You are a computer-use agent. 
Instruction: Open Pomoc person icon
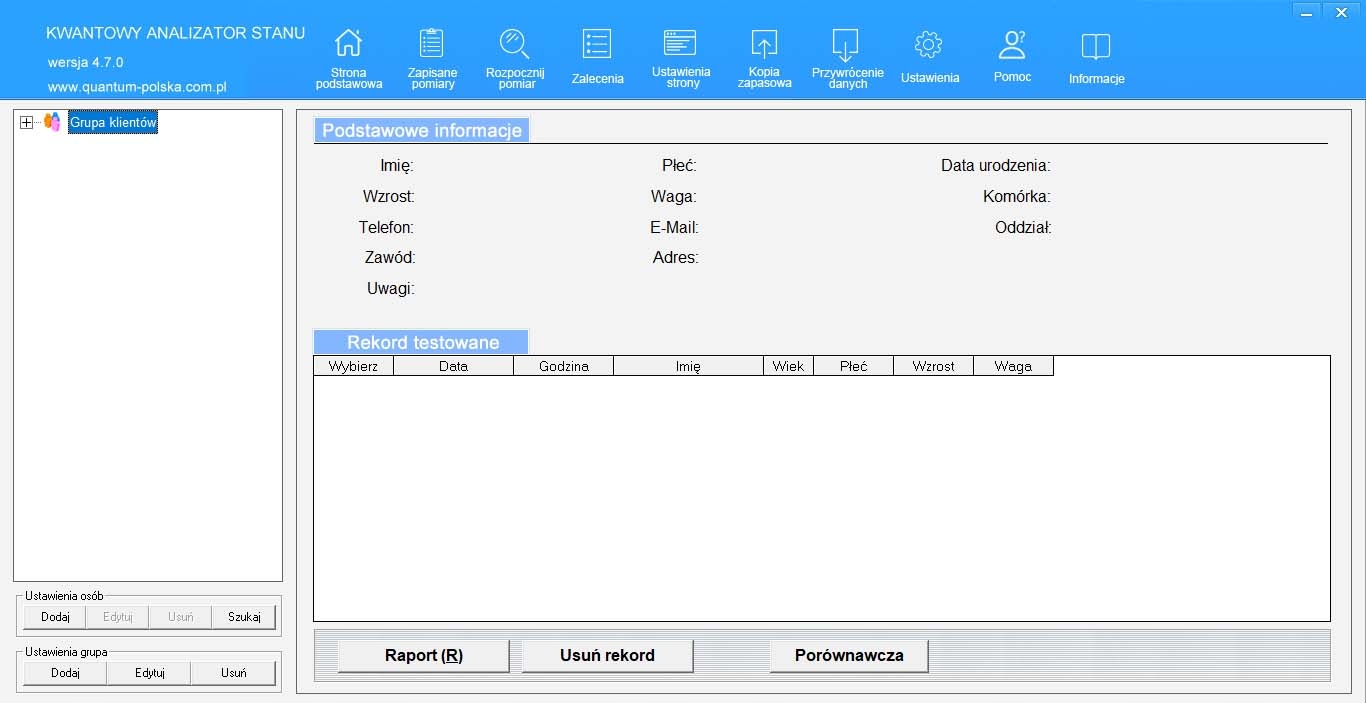click(1012, 44)
